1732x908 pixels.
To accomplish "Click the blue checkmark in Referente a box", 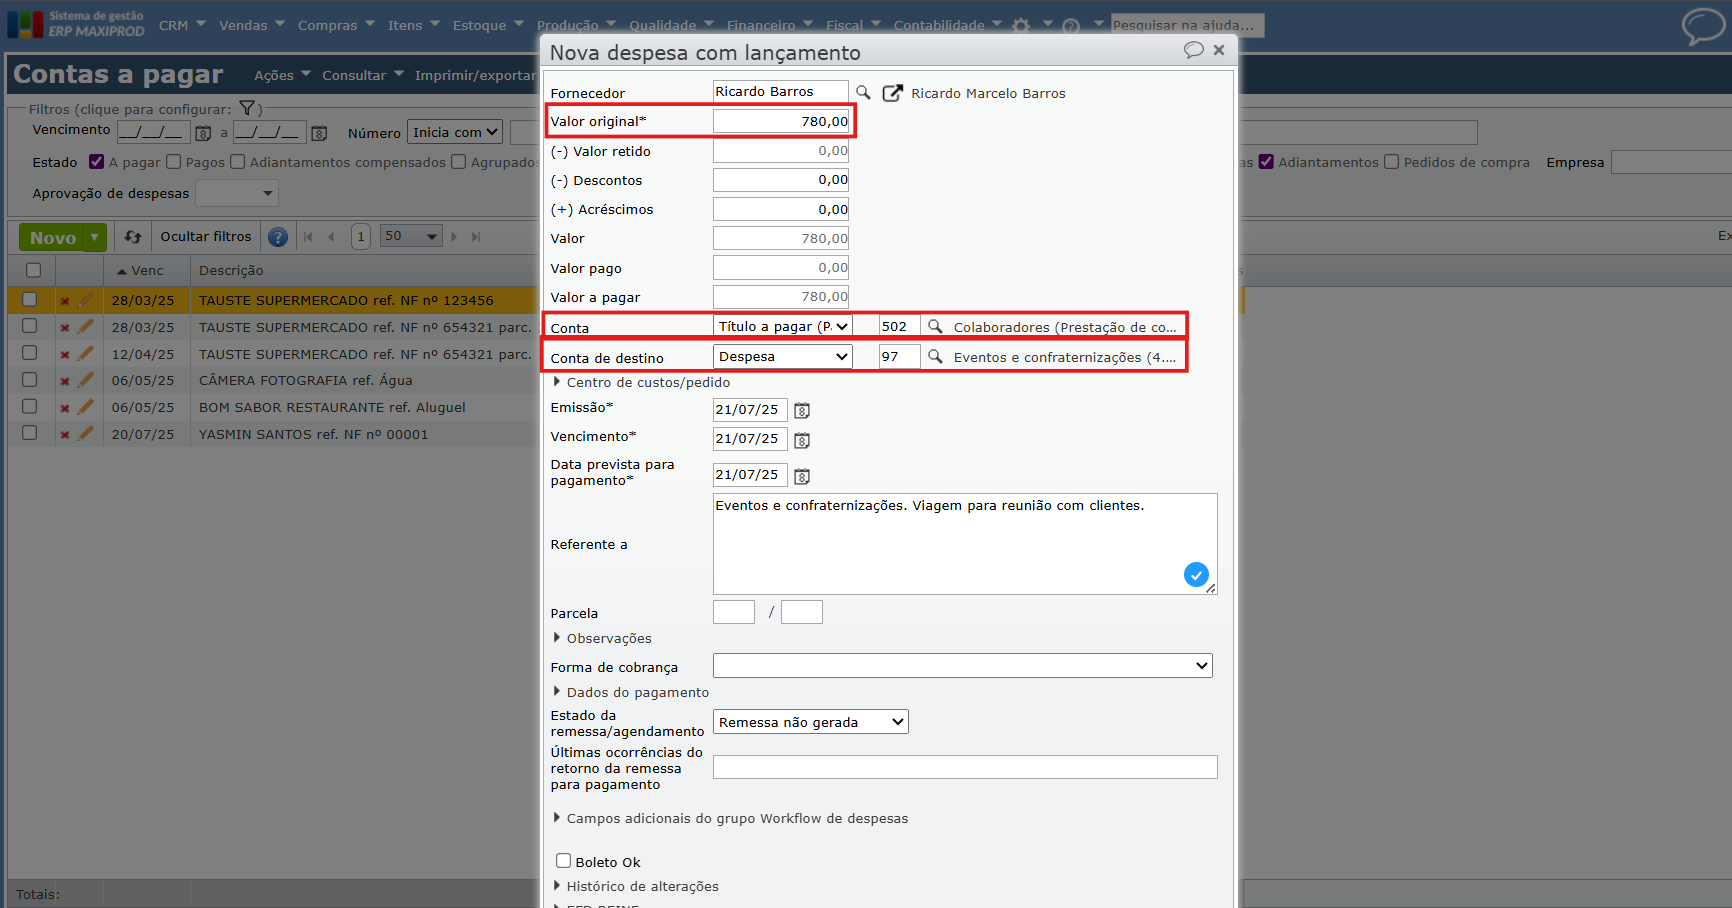I will (1196, 574).
